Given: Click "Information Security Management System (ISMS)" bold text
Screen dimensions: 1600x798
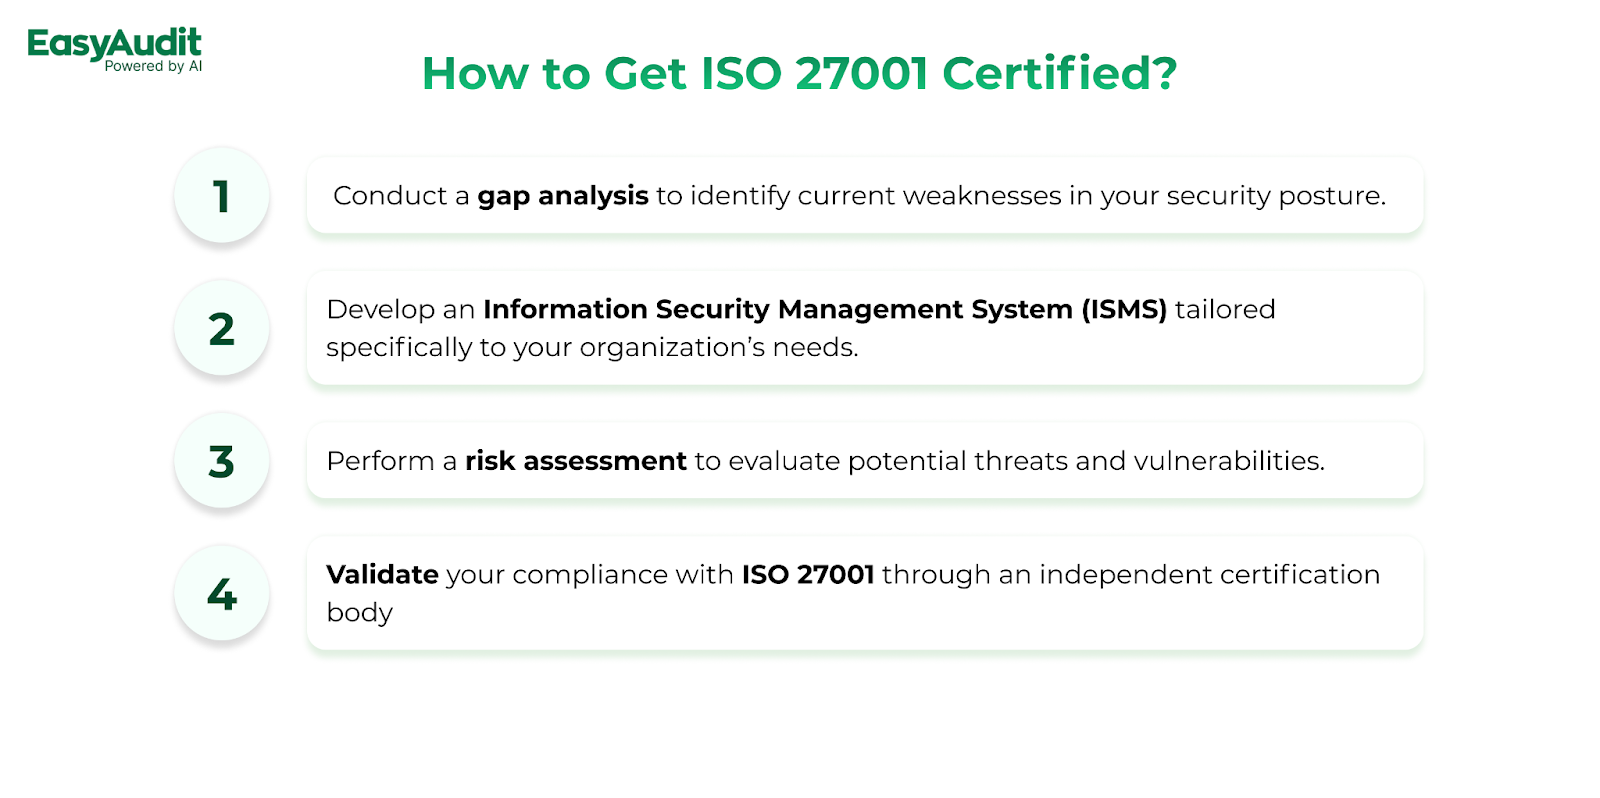Looking at the screenshot, I should pyautogui.click(x=825, y=310).
